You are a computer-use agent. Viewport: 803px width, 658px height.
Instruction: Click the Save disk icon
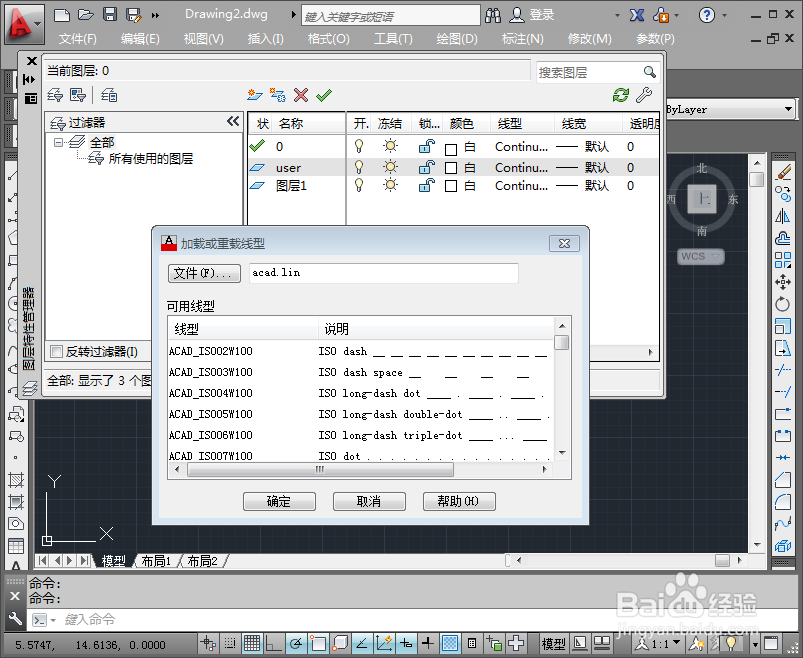[x=110, y=14]
